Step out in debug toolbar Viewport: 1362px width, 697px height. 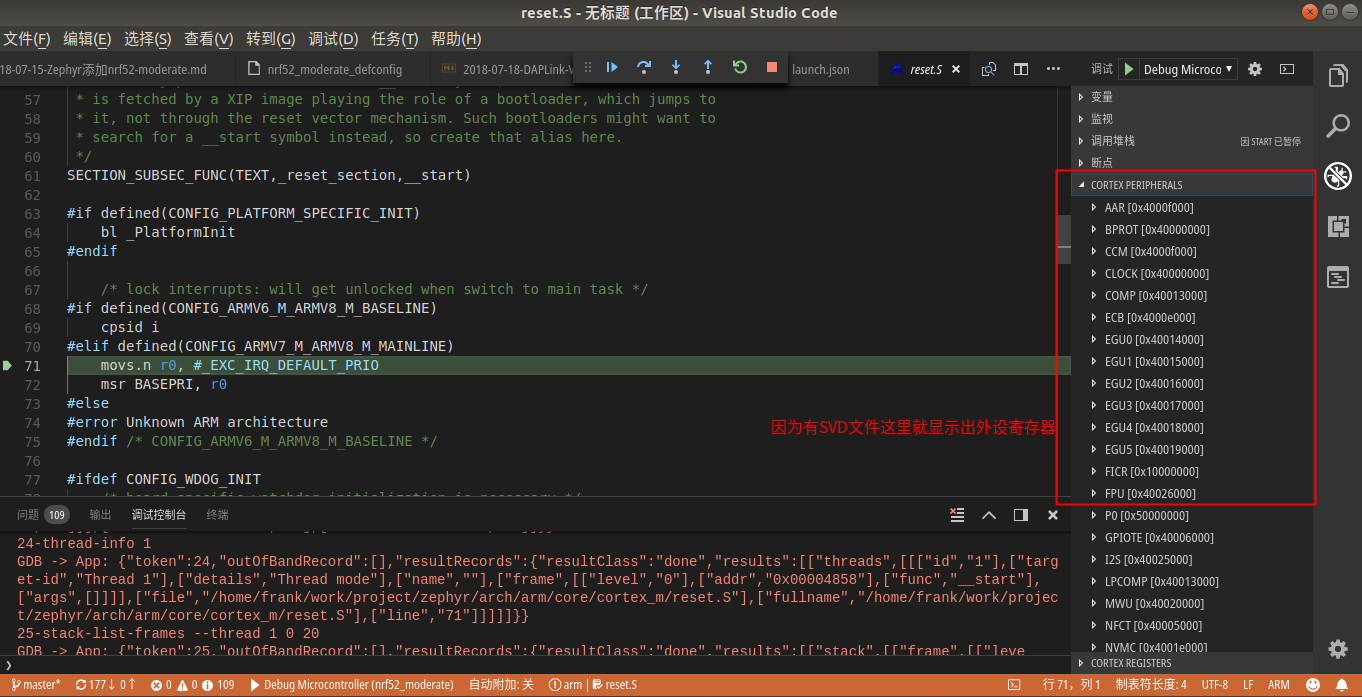point(708,67)
